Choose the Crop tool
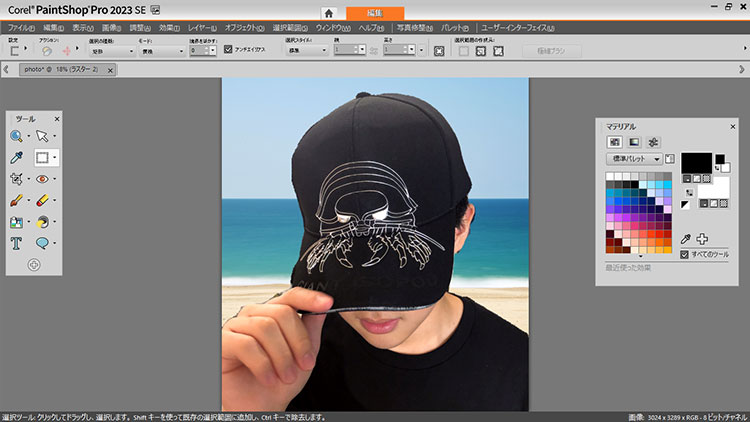The width and height of the screenshot is (750, 422). tap(17, 179)
